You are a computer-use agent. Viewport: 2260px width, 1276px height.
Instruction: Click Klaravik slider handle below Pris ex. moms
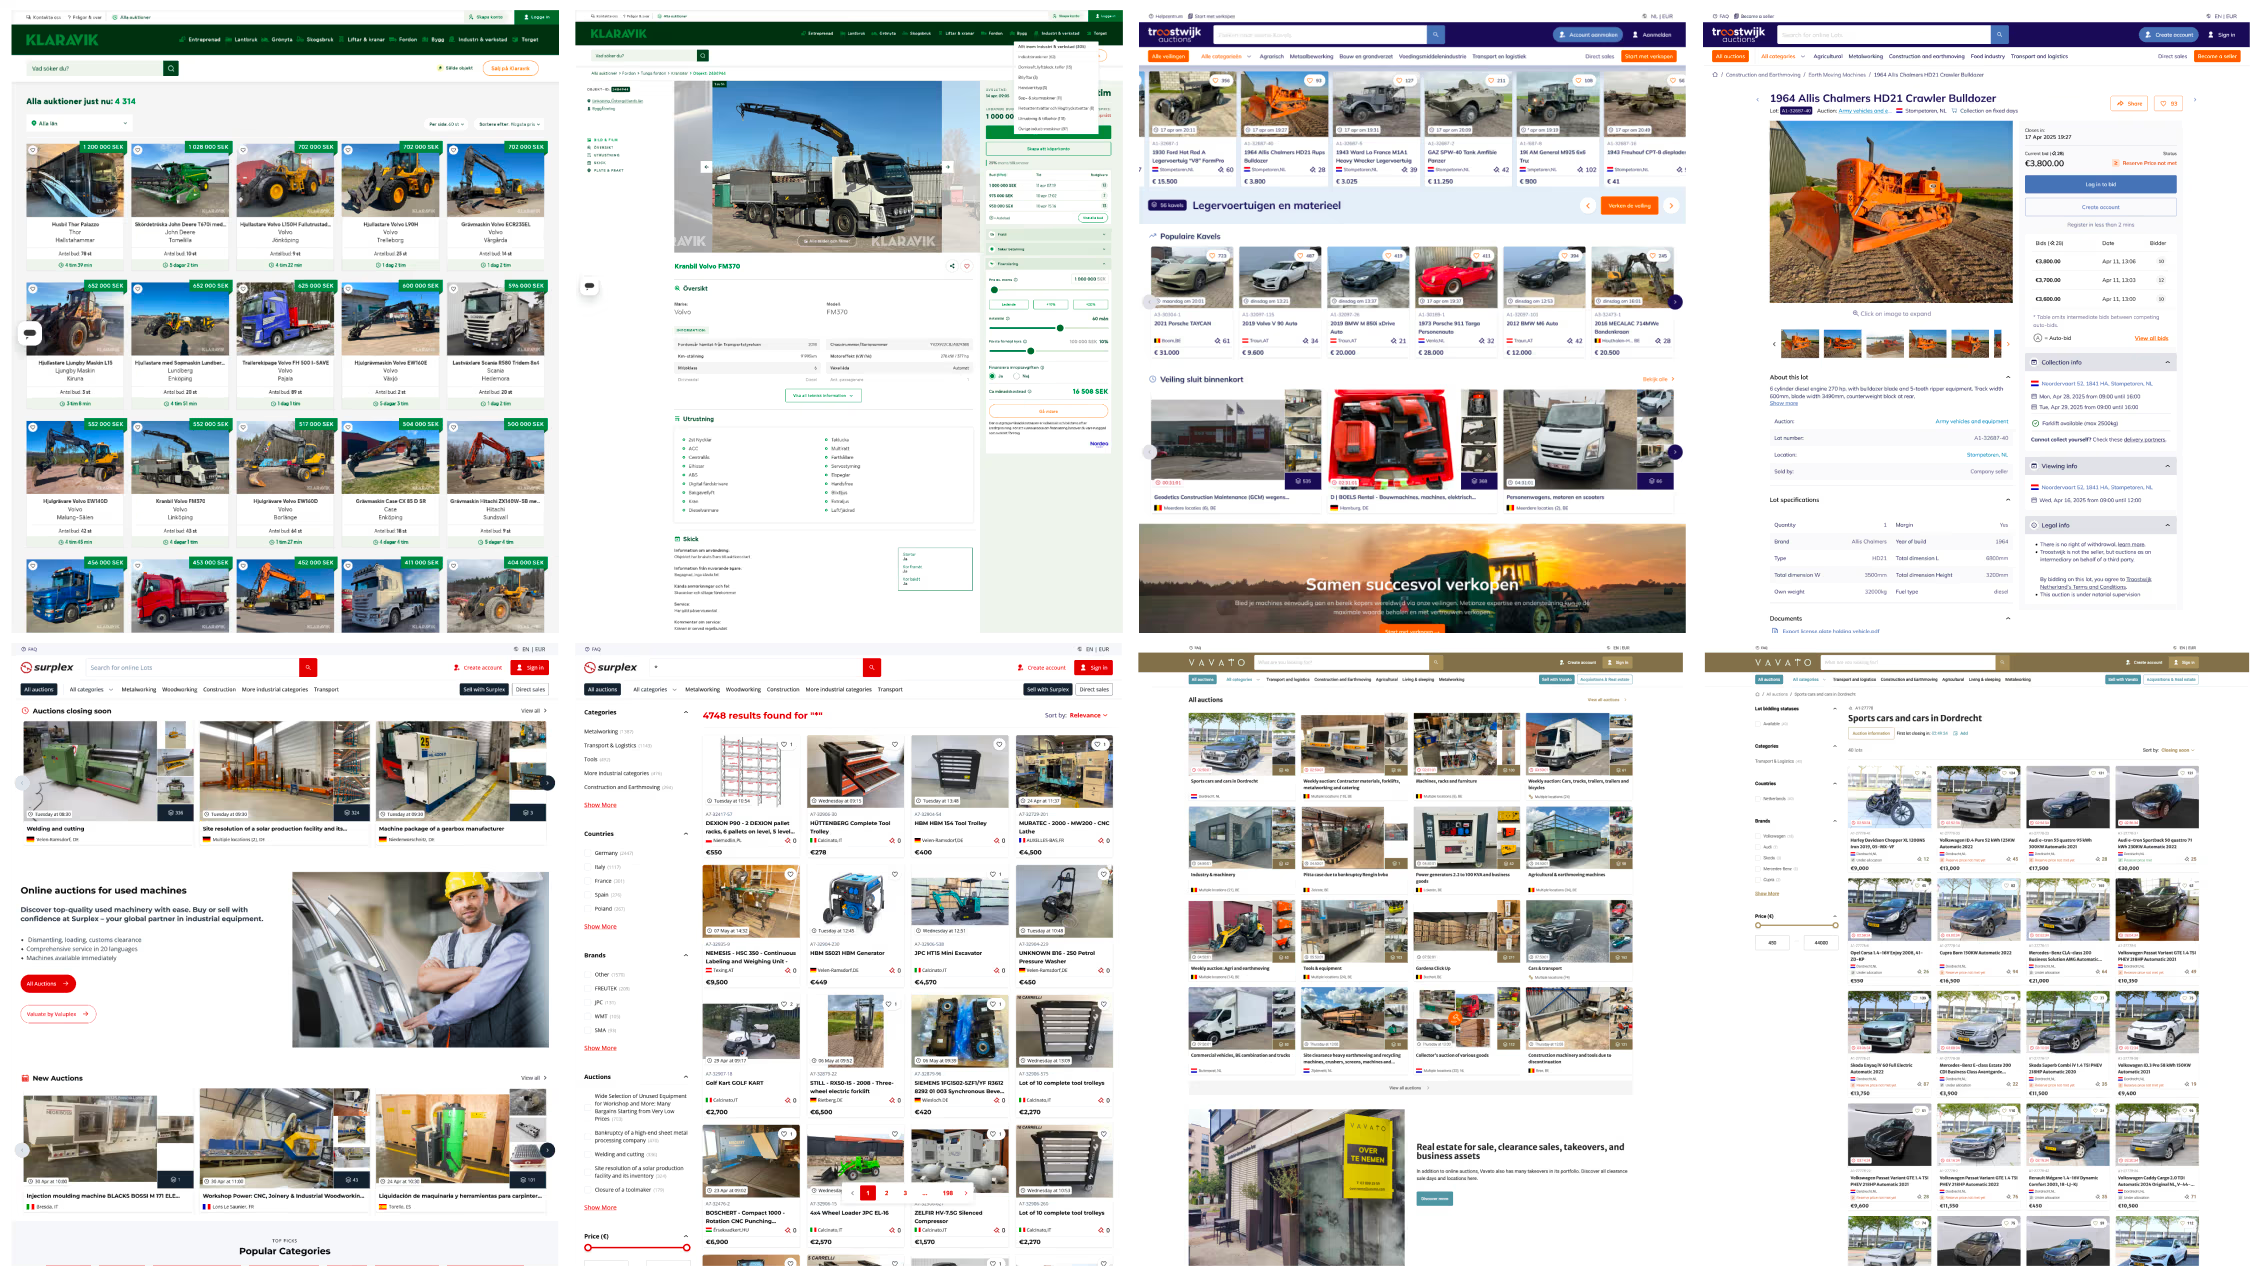coord(994,290)
